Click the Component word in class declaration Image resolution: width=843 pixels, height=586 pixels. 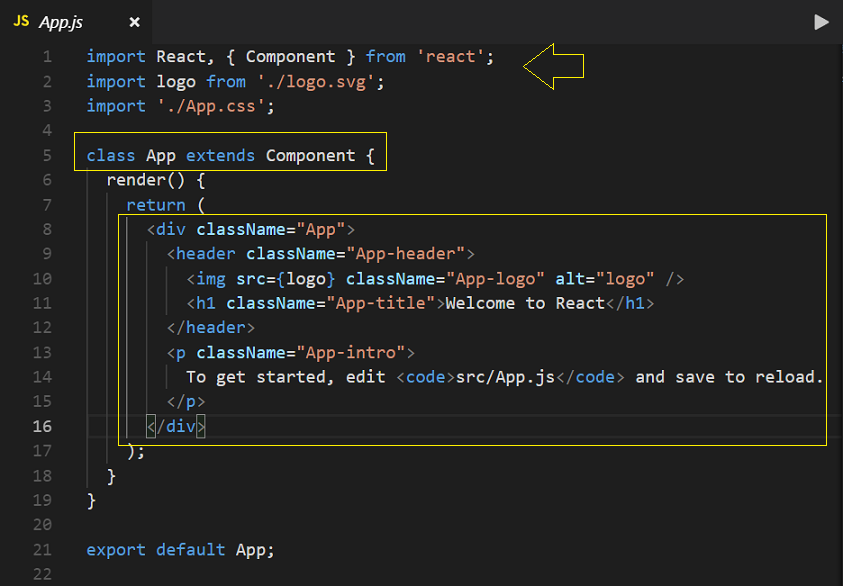tap(310, 156)
